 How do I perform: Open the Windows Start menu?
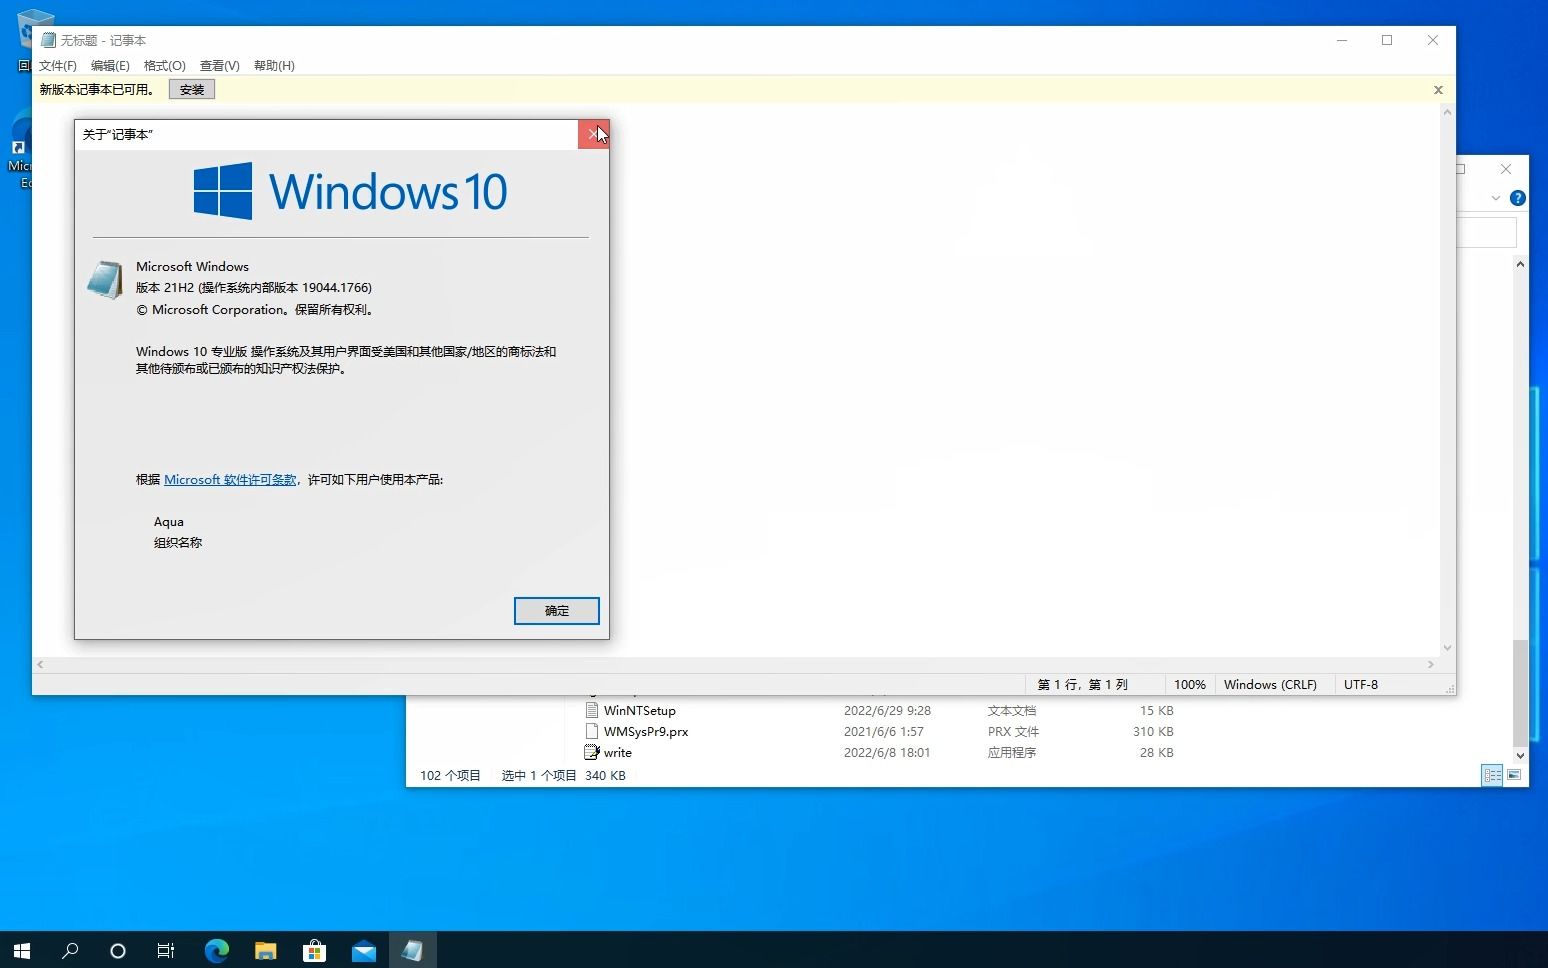[x=22, y=951]
